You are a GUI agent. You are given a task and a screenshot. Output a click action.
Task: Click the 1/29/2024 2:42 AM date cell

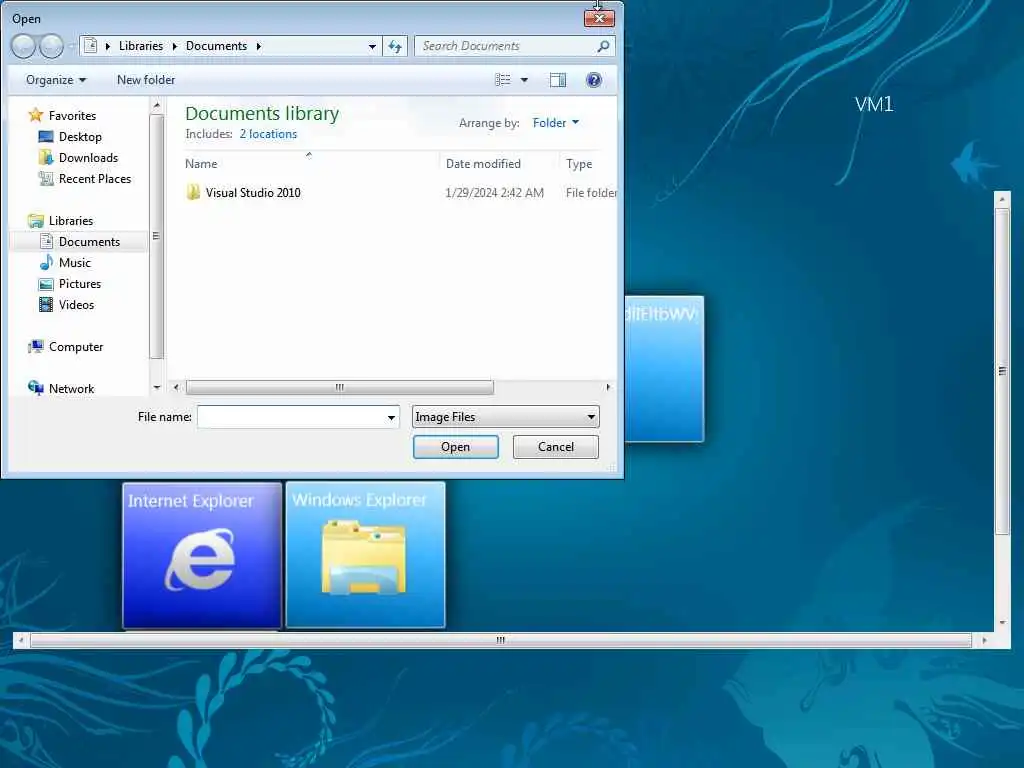494,193
